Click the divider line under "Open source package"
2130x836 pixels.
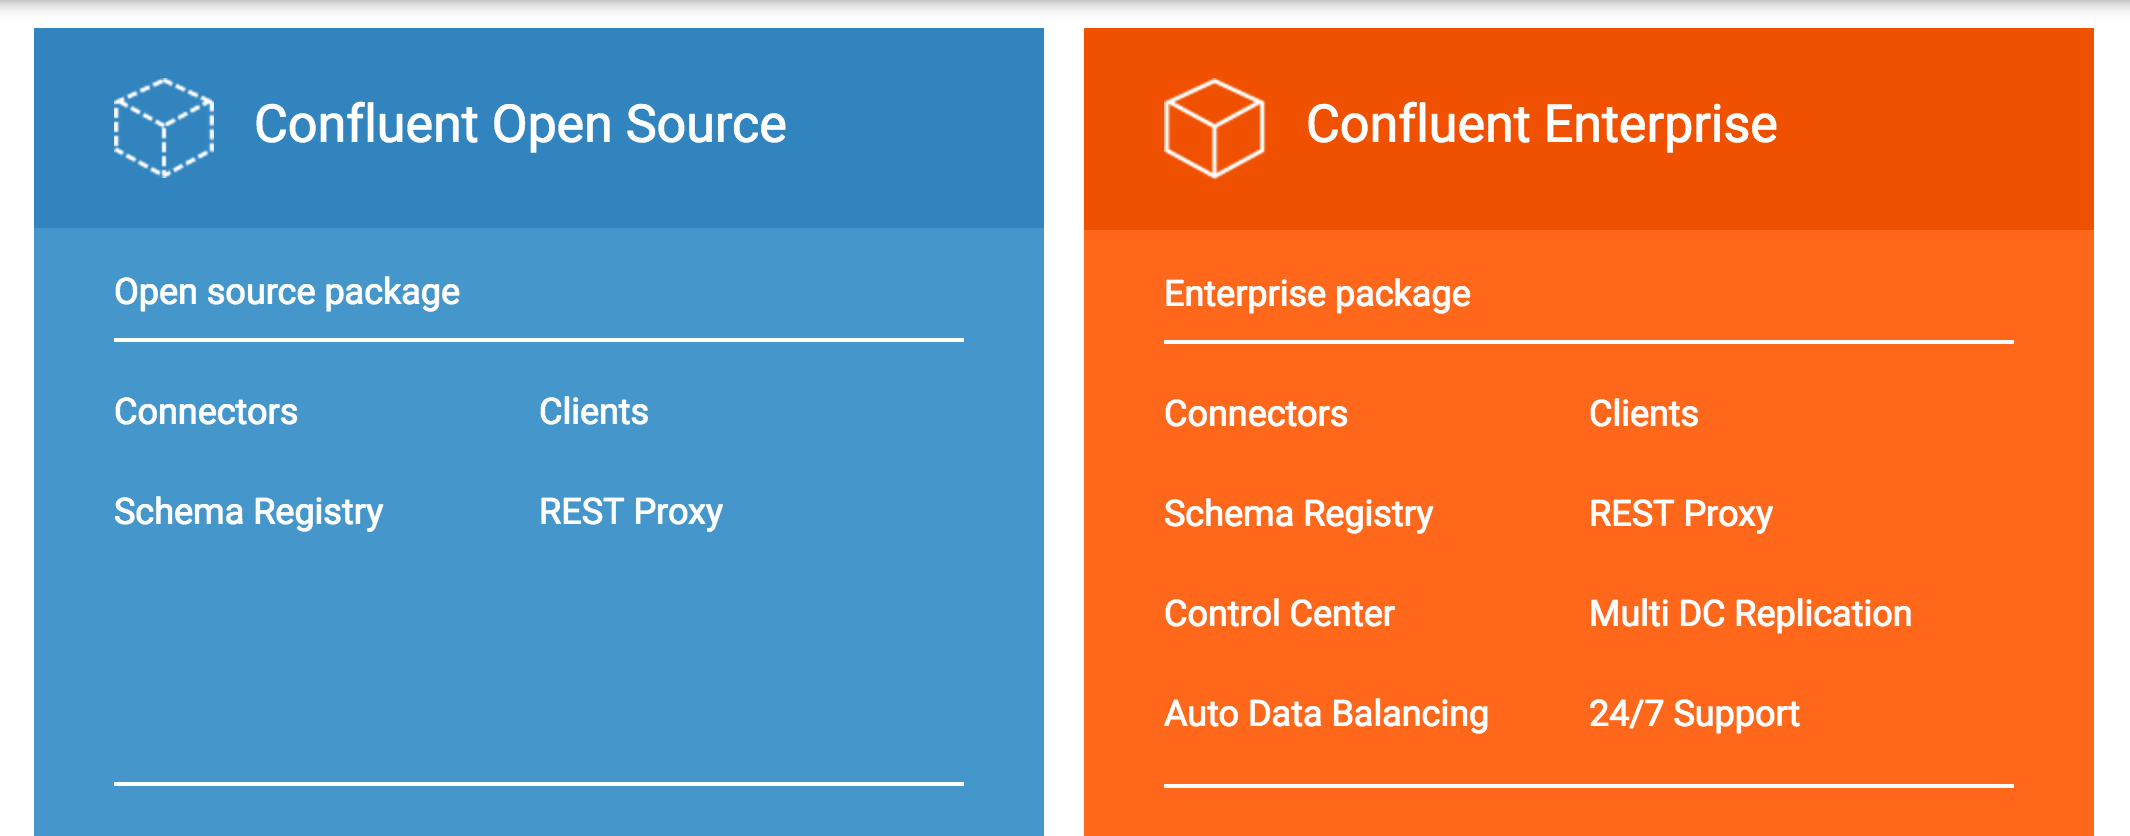pos(539,340)
